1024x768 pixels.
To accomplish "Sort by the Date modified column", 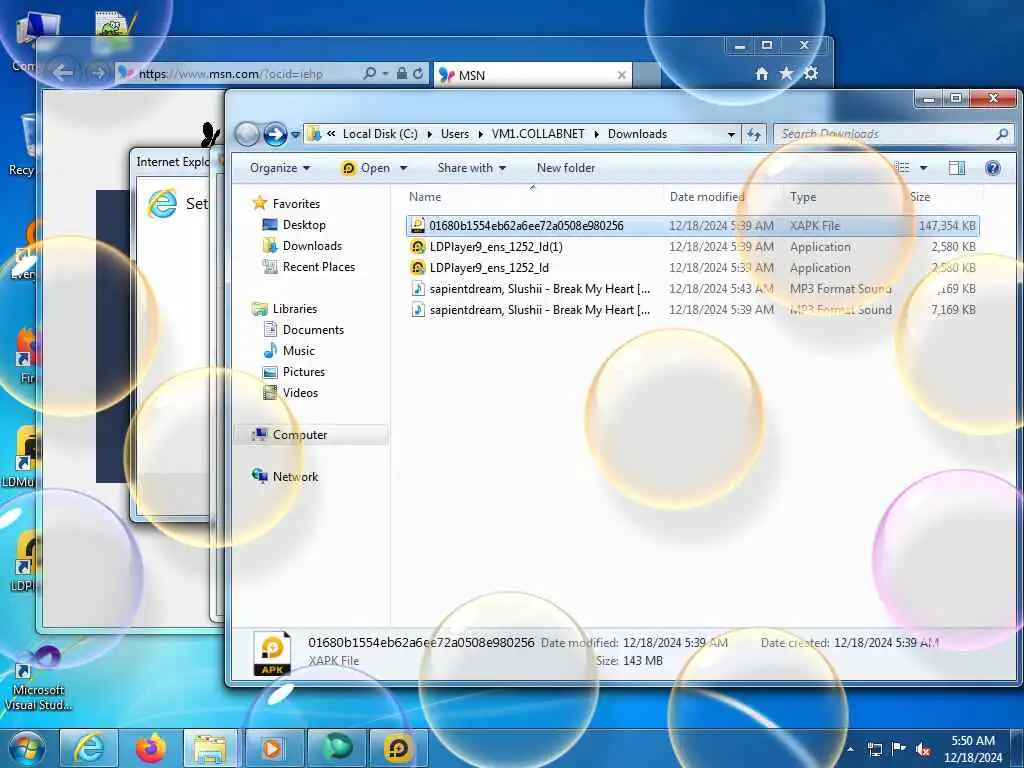I will [707, 197].
